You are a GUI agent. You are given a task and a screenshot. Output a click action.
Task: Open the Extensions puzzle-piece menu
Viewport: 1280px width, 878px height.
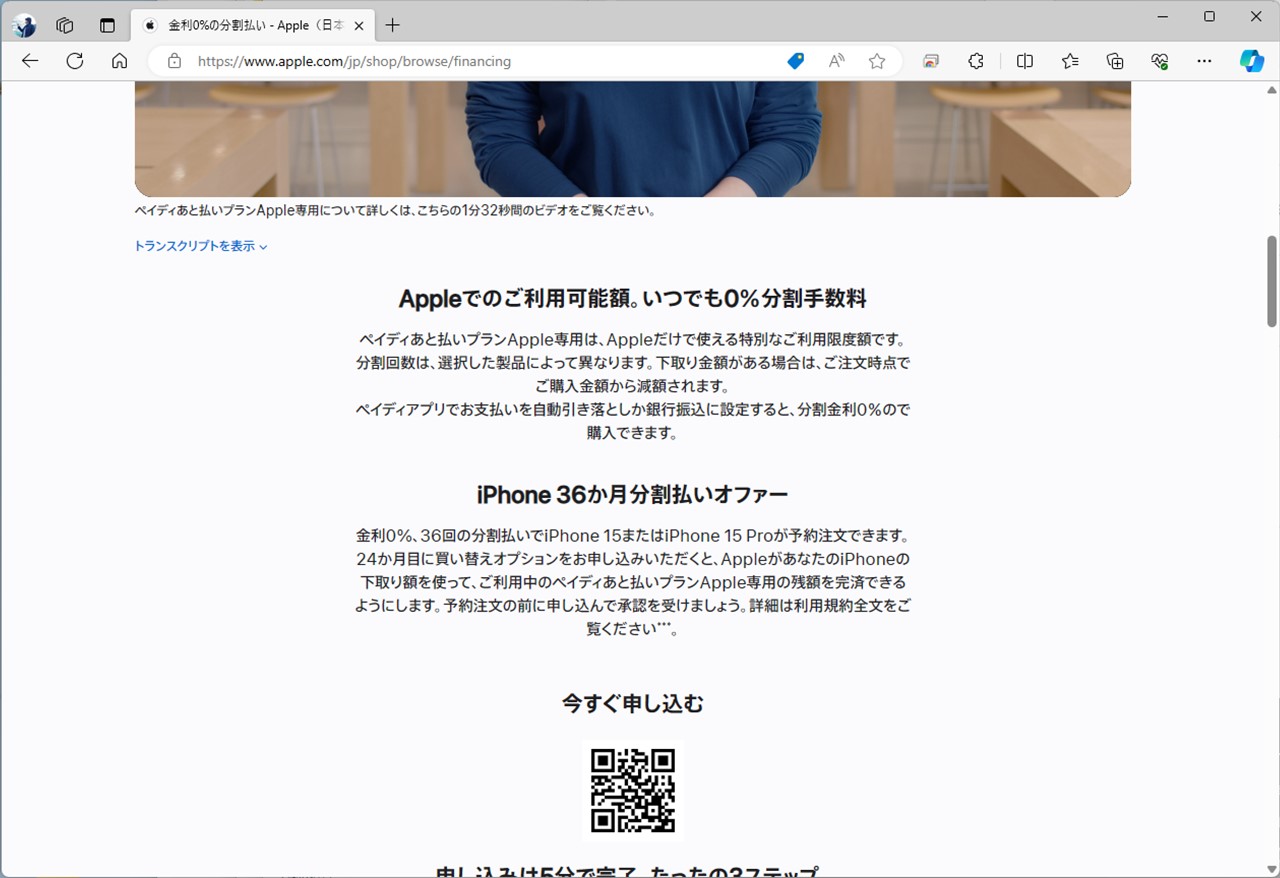point(975,61)
